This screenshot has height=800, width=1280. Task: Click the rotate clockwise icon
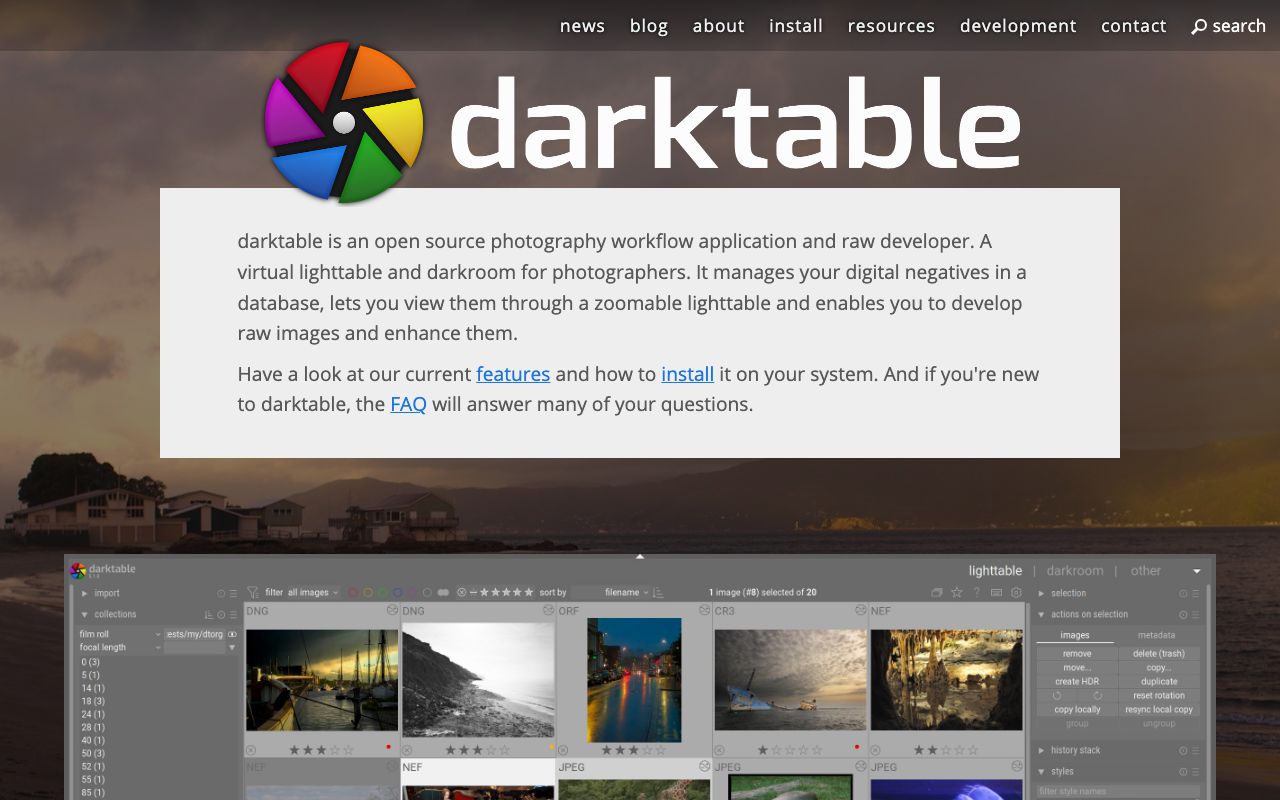click(x=1097, y=696)
